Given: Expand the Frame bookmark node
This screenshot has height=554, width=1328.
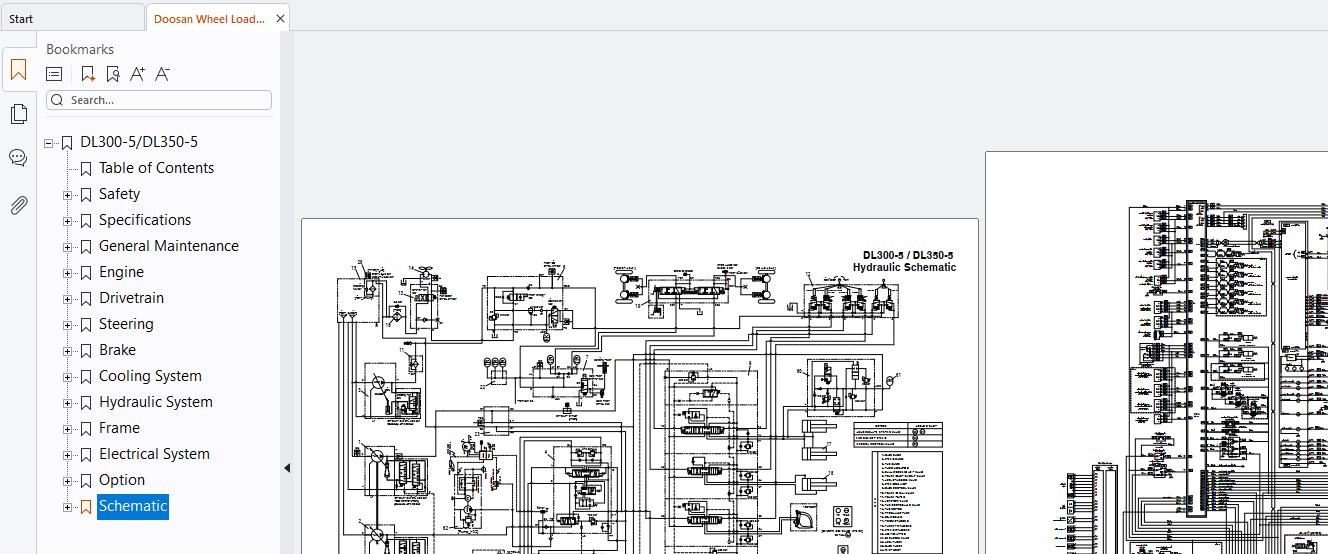Looking at the screenshot, I should tap(67, 429).
